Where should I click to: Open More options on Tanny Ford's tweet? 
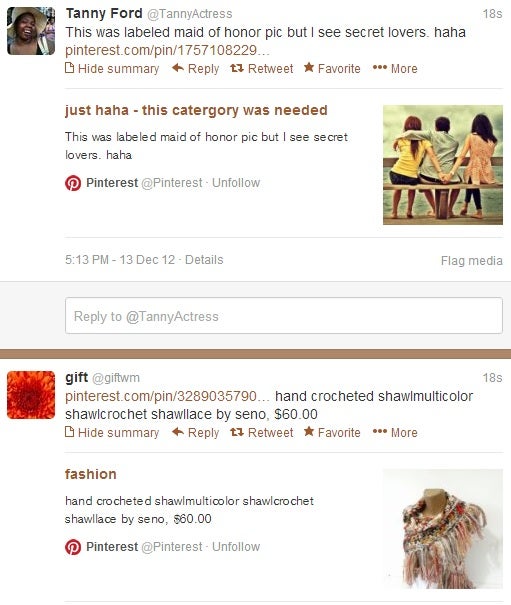point(395,69)
